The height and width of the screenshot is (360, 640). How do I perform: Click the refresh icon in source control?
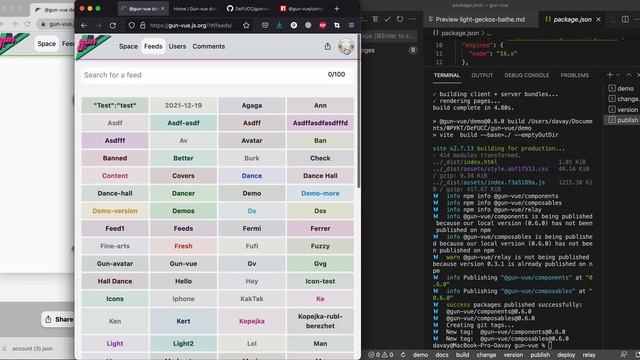[400, 19]
